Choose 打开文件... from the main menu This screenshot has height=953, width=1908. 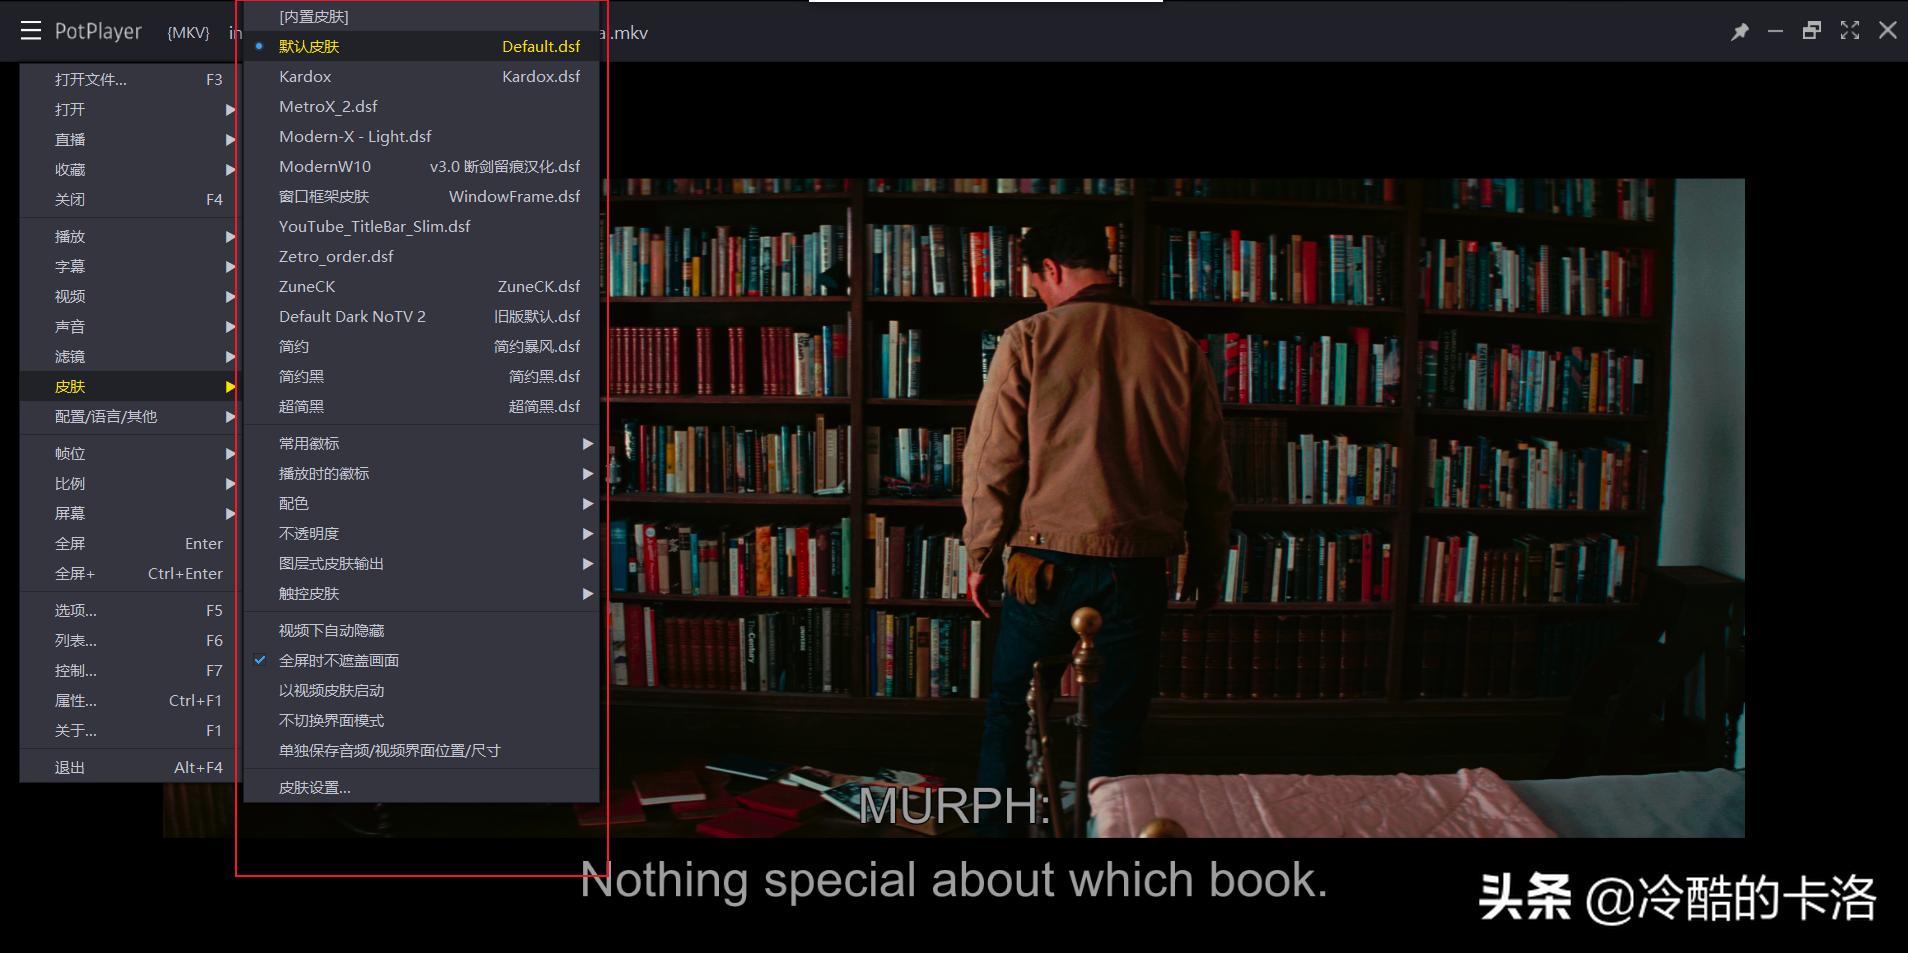[130, 79]
